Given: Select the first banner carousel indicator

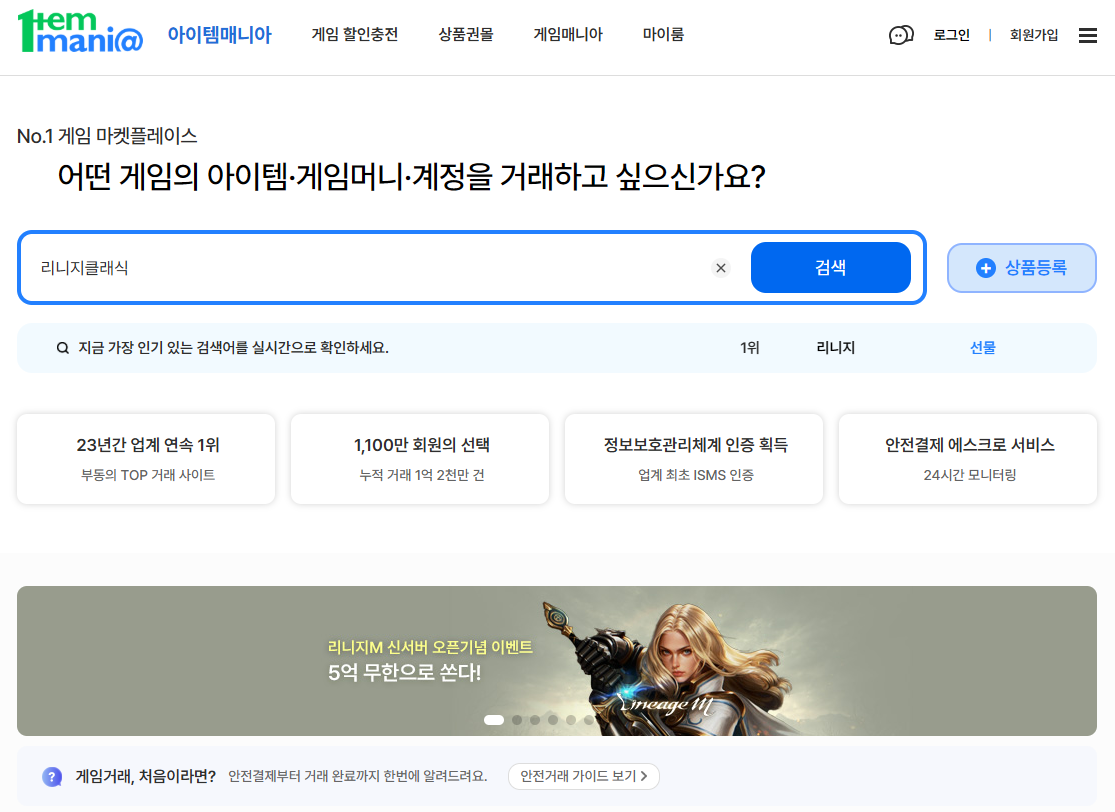Looking at the screenshot, I should click(x=494, y=720).
